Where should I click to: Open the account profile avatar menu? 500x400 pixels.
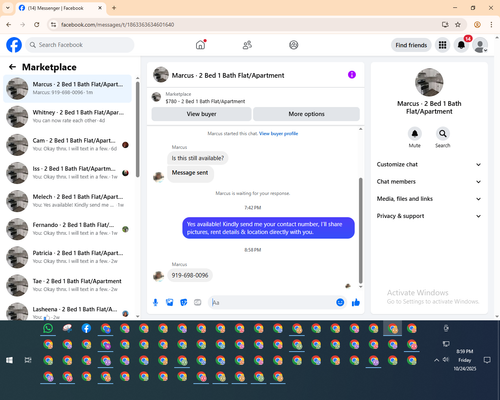[480, 45]
